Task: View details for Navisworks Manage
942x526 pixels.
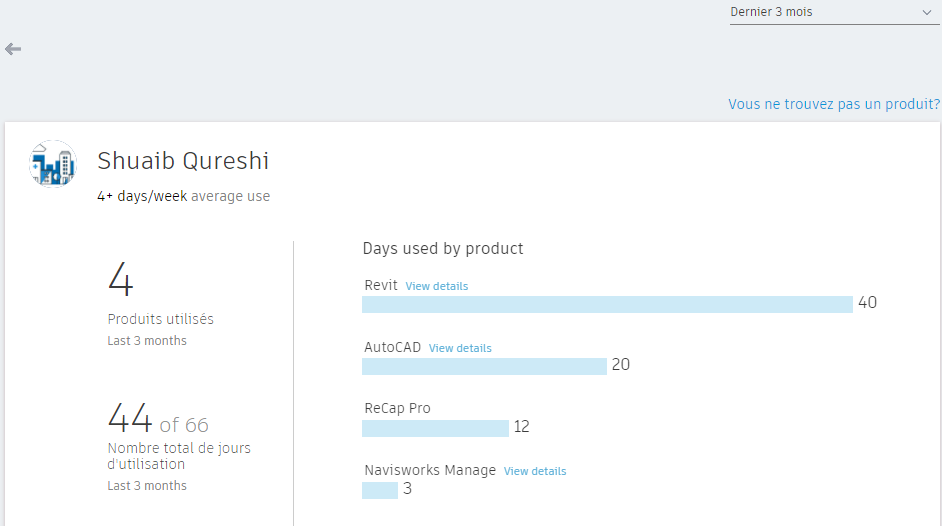Action: [x=535, y=471]
